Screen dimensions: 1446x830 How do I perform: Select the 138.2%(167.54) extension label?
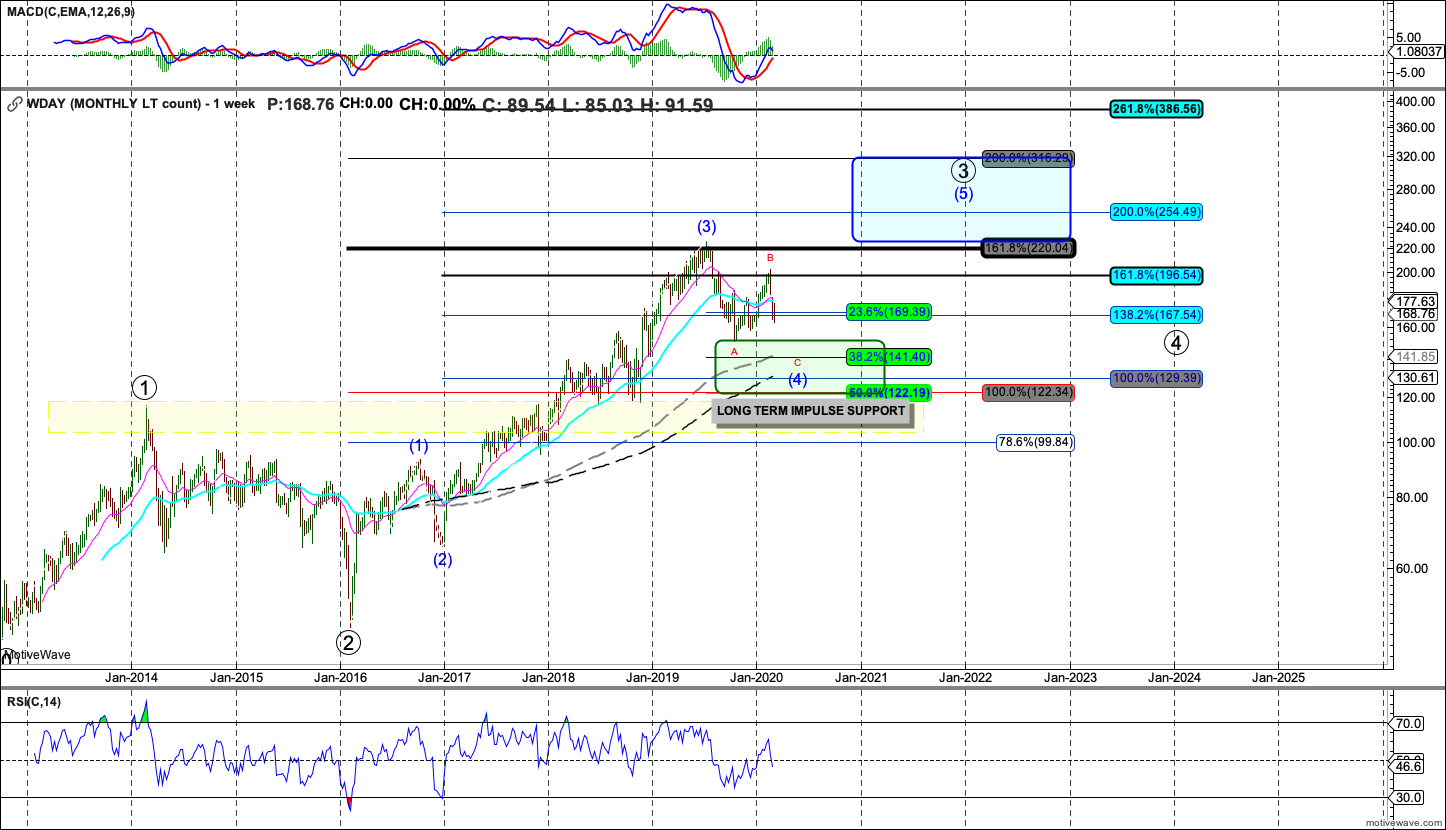point(1156,315)
